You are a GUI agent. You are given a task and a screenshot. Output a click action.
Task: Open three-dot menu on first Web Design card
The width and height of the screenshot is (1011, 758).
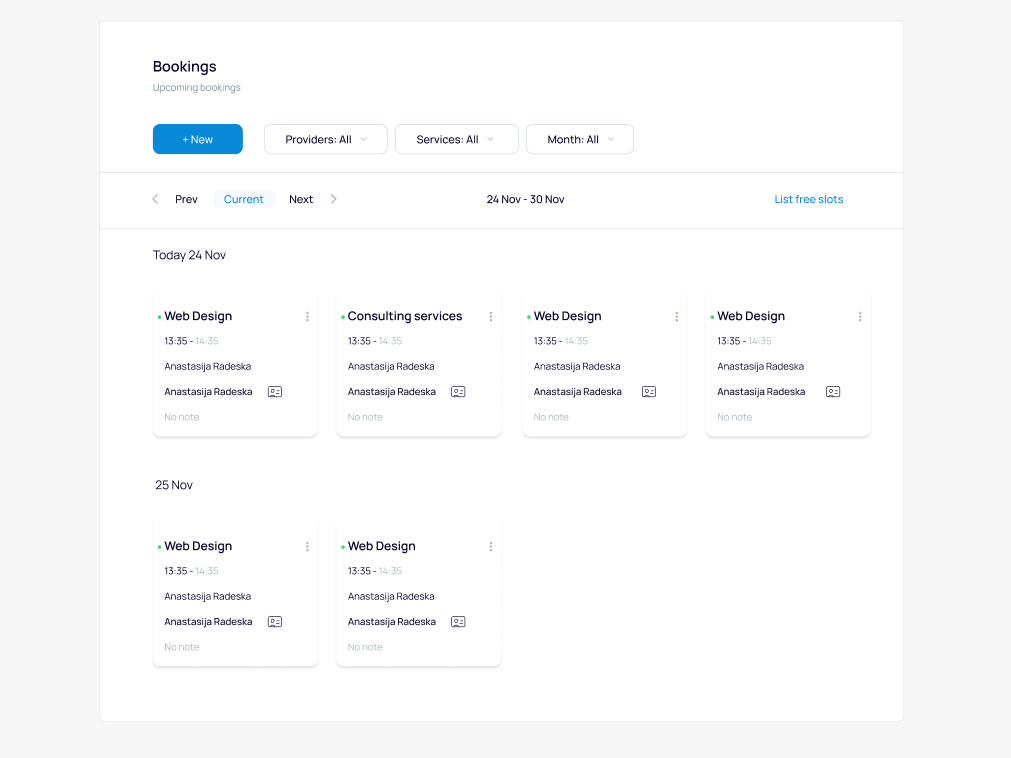click(x=307, y=317)
